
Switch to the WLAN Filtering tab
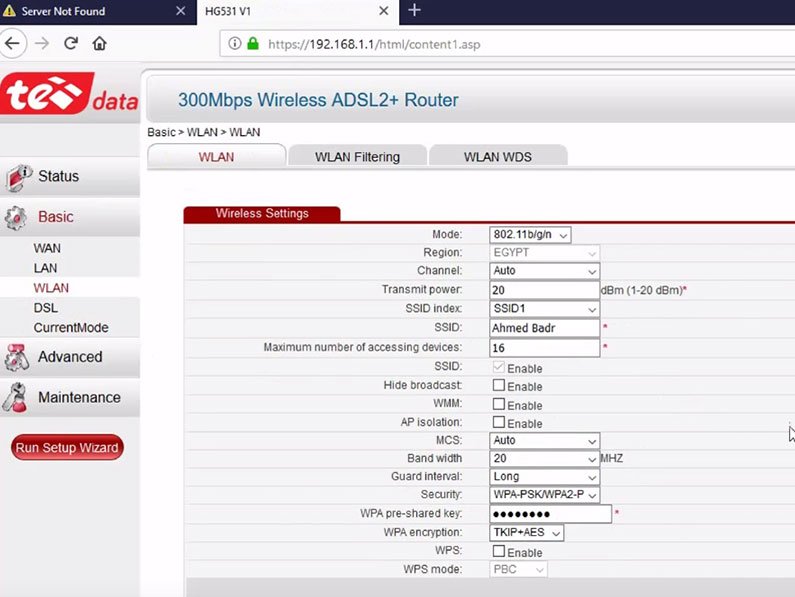(357, 157)
